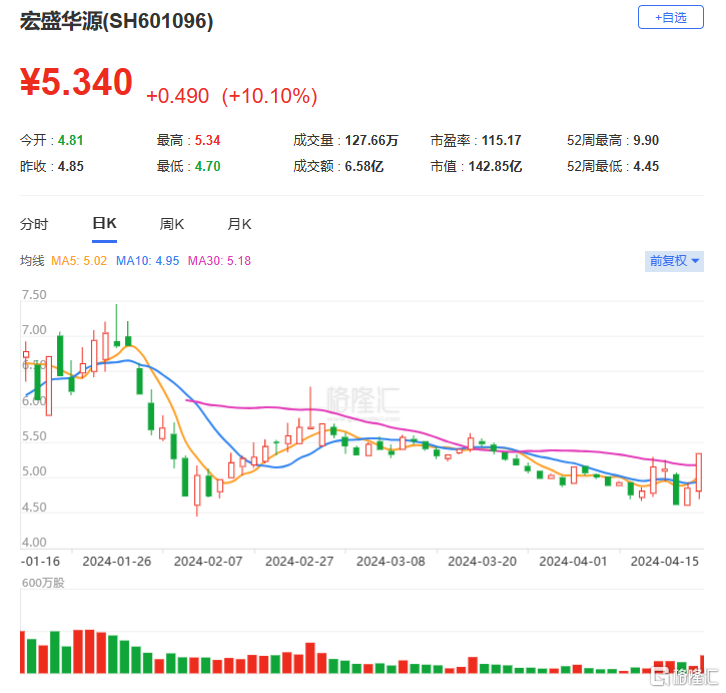726x693 pixels.
Task: Click the change value +0.490
Action: (x=177, y=96)
